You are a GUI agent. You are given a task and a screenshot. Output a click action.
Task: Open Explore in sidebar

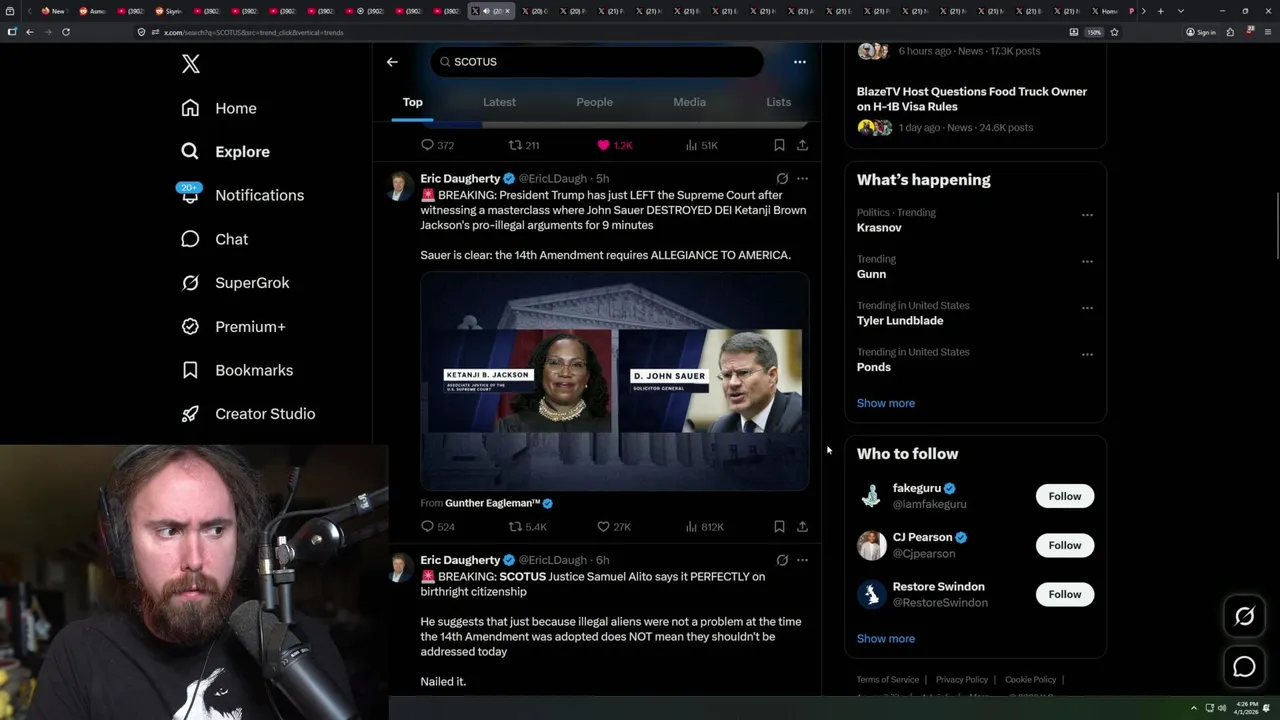coord(225,152)
